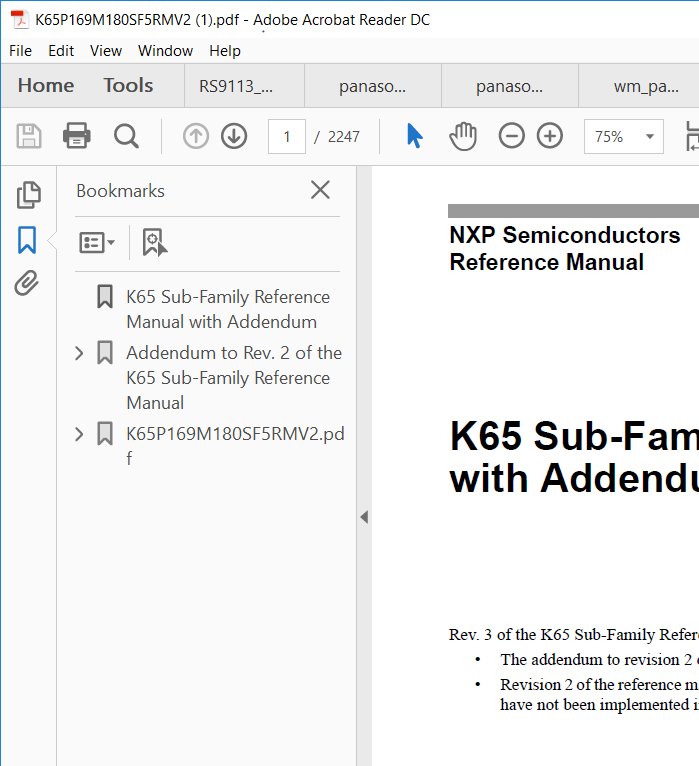Select K65P169M180SF5RMV2.pdf bookmark text

(x=235, y=446)
